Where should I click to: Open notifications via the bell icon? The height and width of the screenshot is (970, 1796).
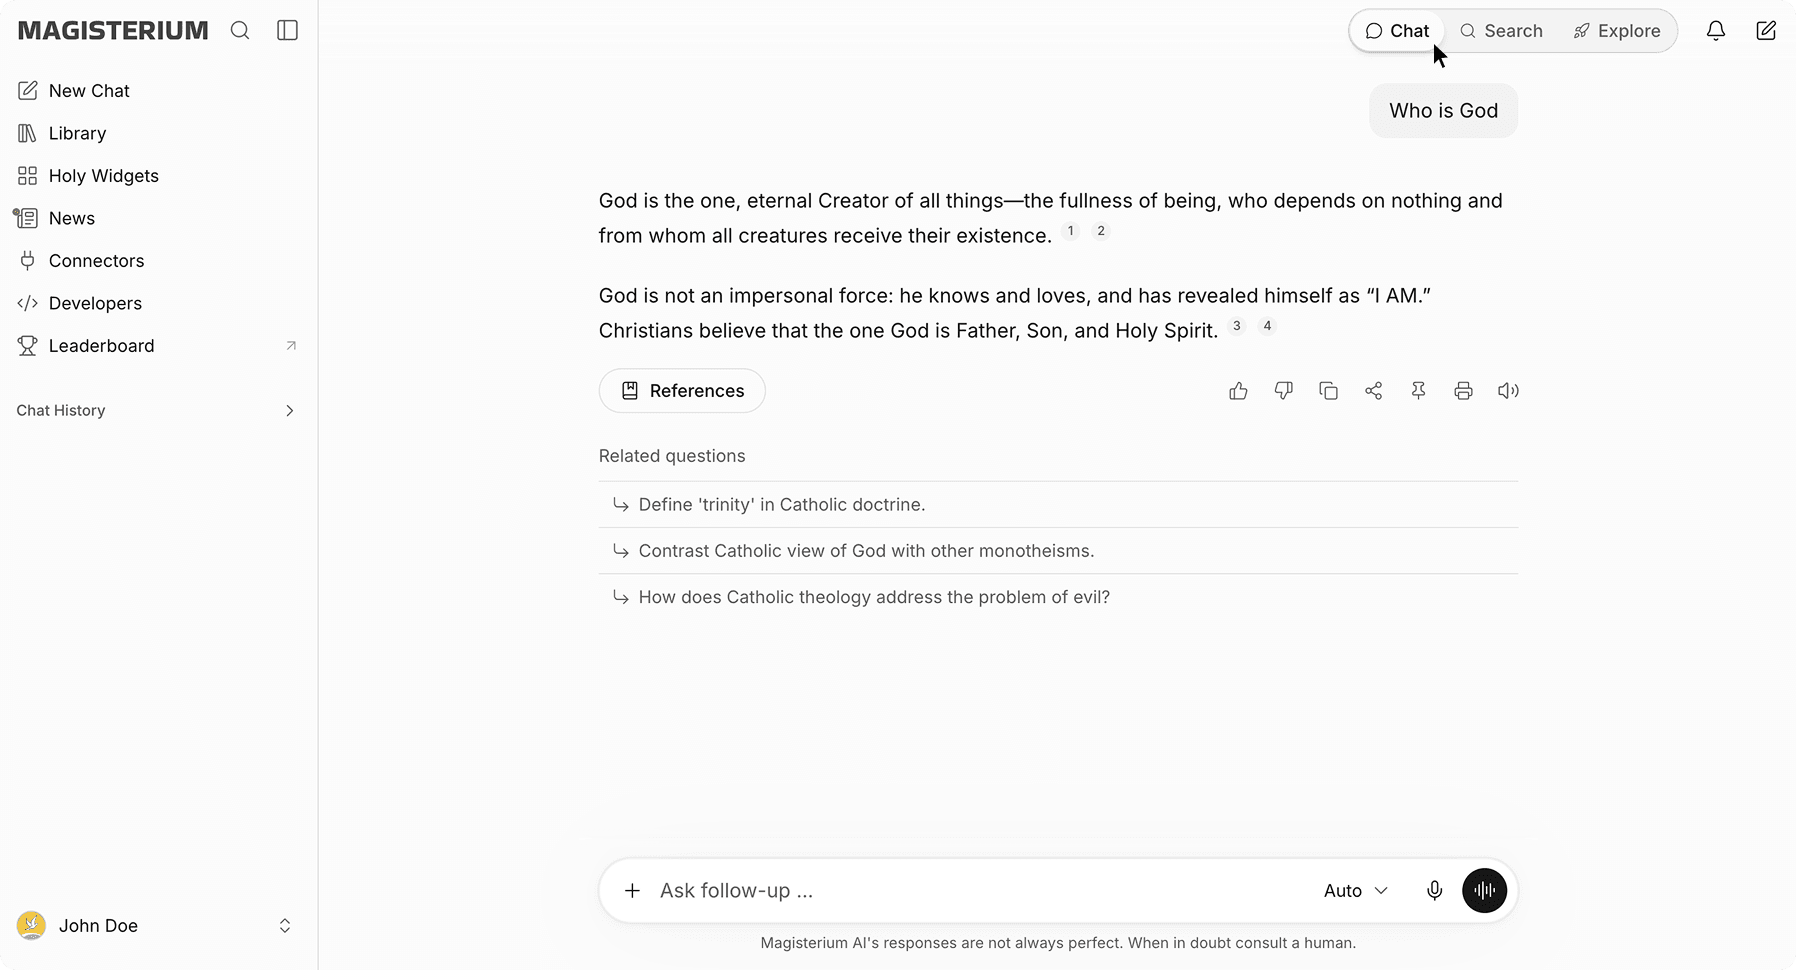click(x=1716, y=31)
